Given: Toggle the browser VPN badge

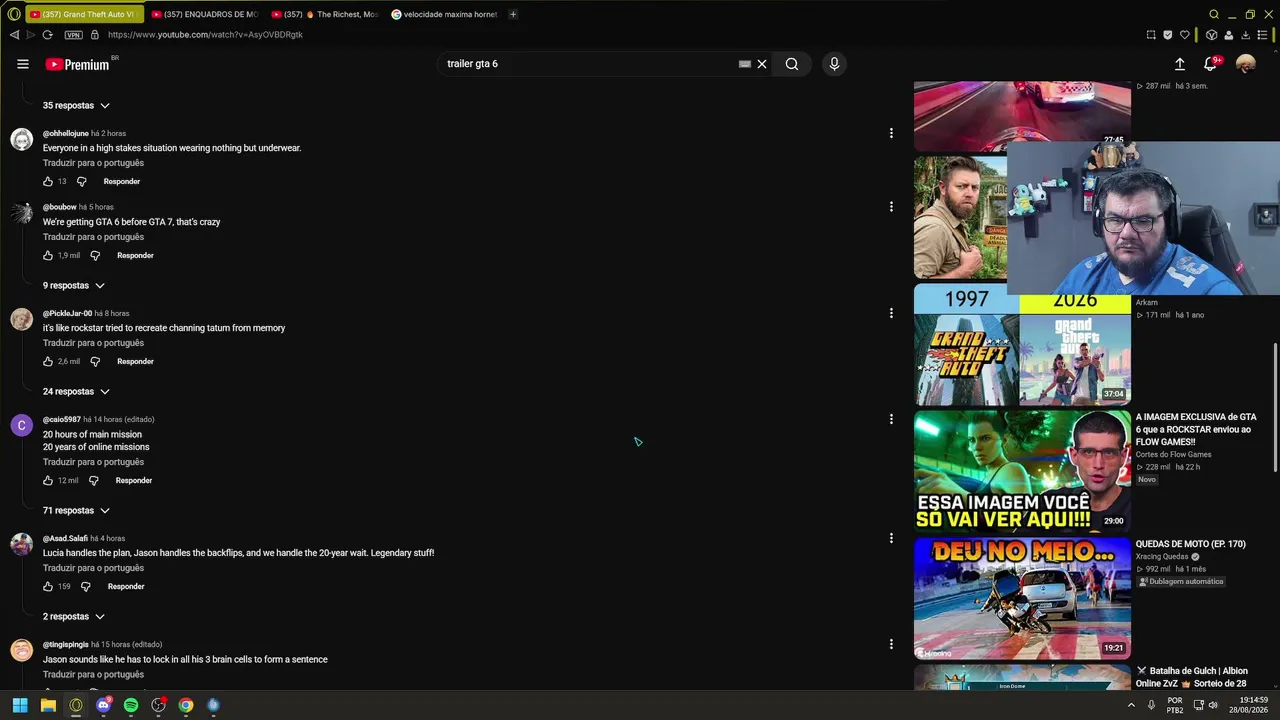Looking at the screenshot, I should (x=73, y=35).
